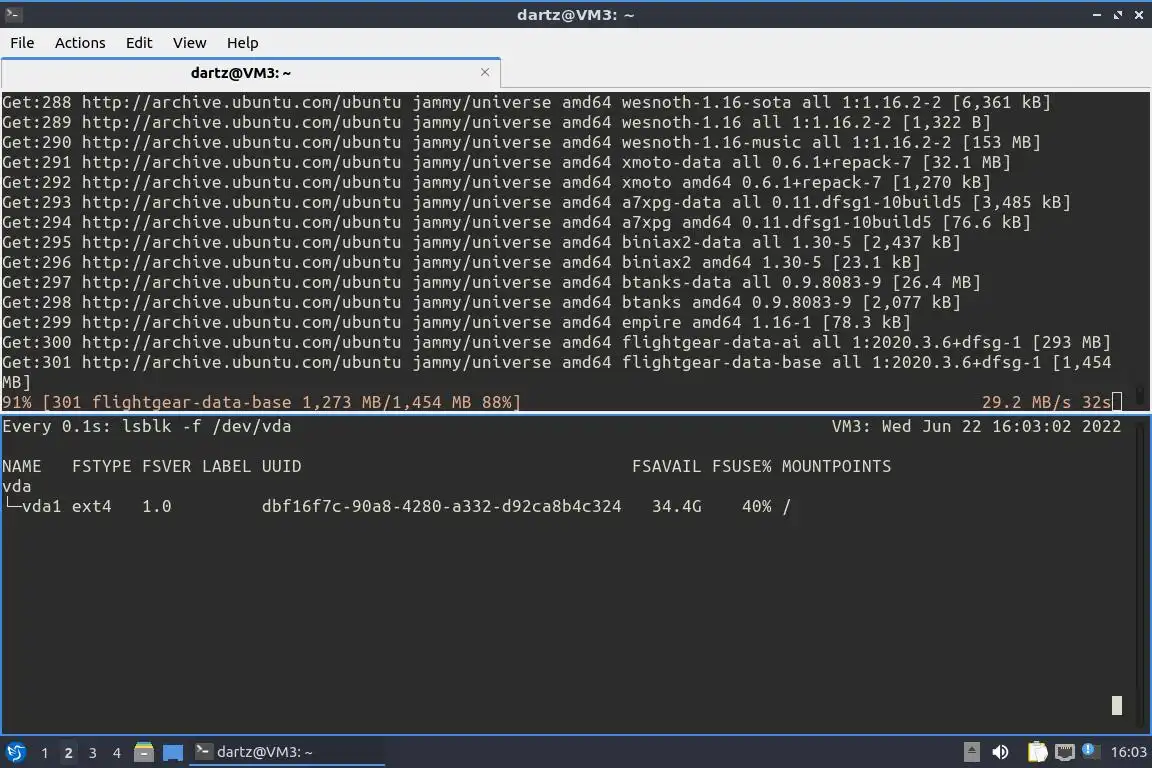Open the View menu
Viewport: 1152px width, 768px height.
(x=190, y=43)
